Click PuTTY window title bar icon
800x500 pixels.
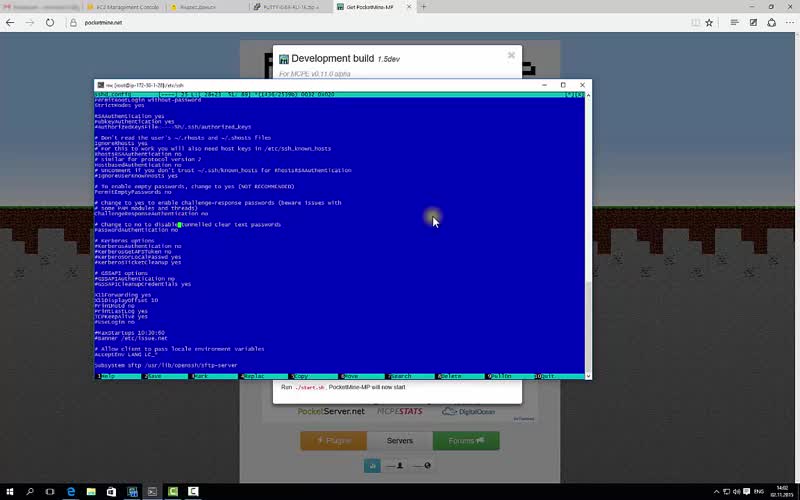(x=101, y=85)
